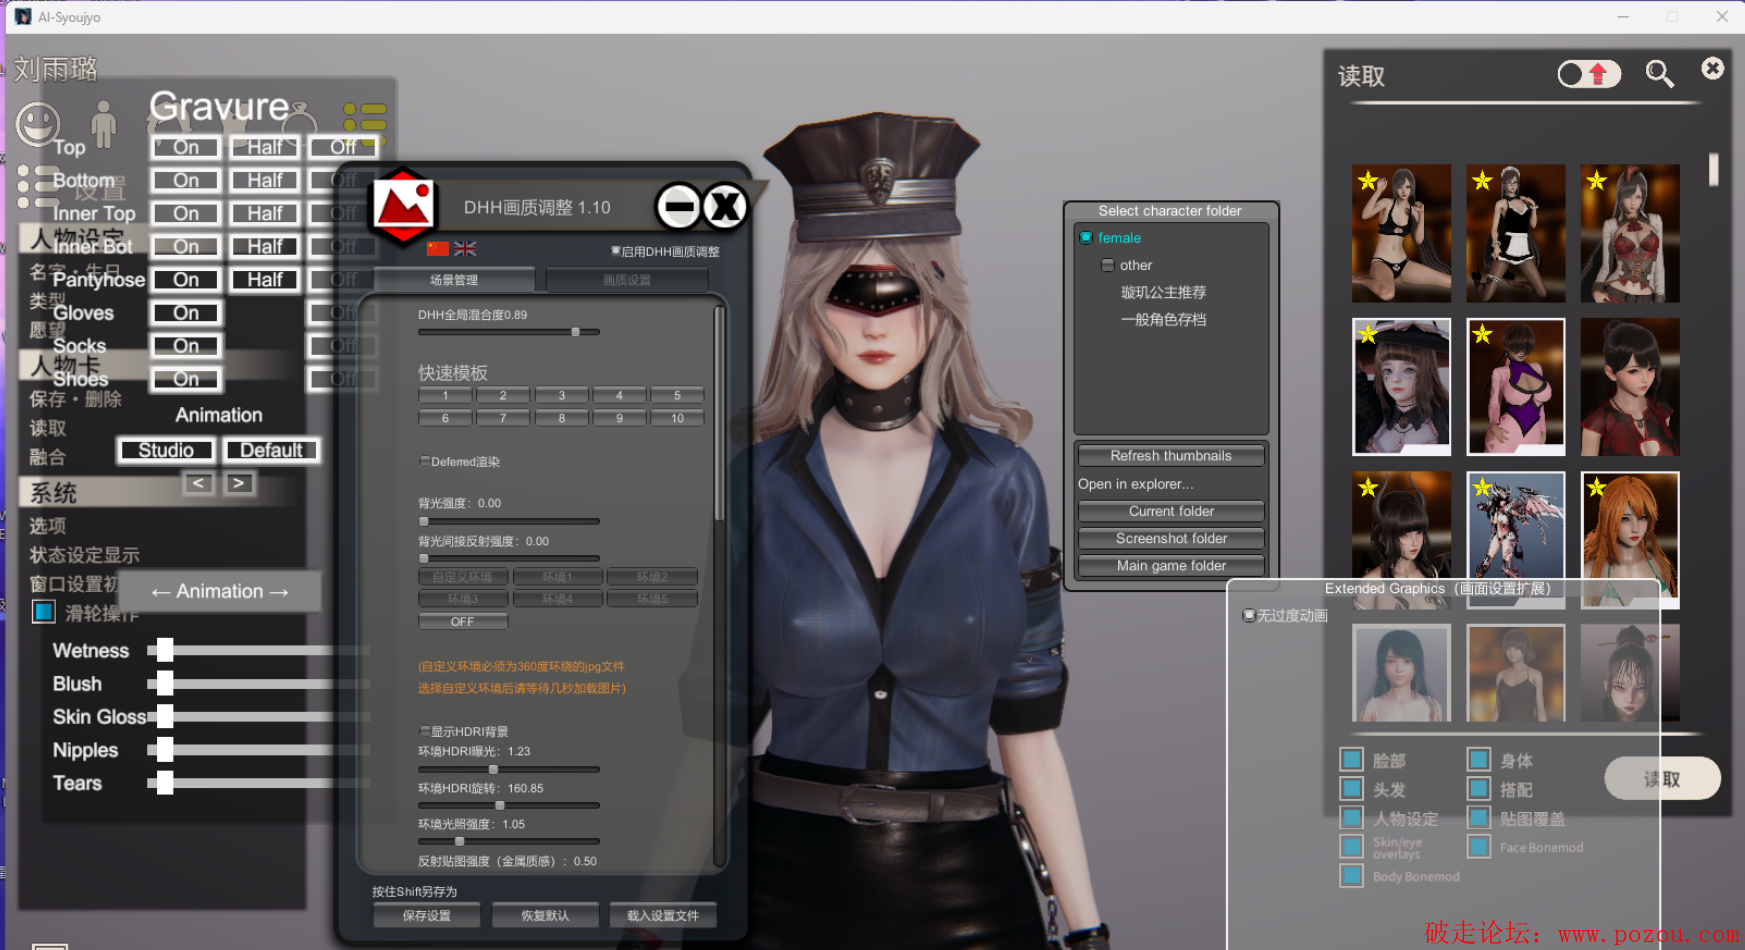Open the Current folder

(1171, 512)
